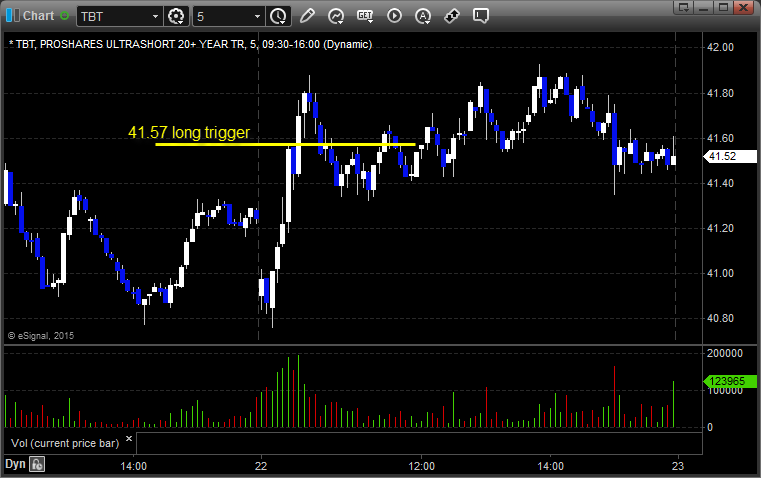The width and height of the screenshot is (761, 478).
Task: Click the 40.80 price axis label
Action: point(720,318)
